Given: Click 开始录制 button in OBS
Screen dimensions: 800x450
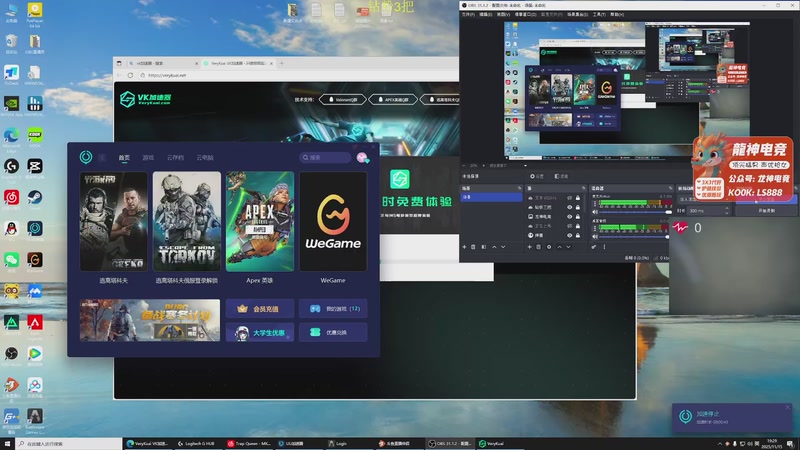Looking at the screenshot, I should 766,211.
